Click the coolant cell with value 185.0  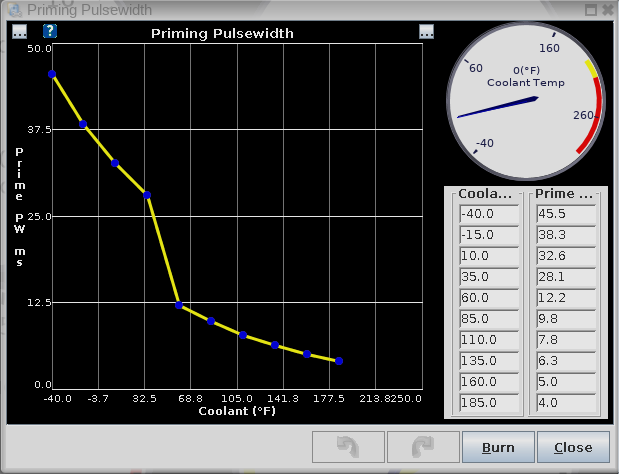(x=487, y=403)
